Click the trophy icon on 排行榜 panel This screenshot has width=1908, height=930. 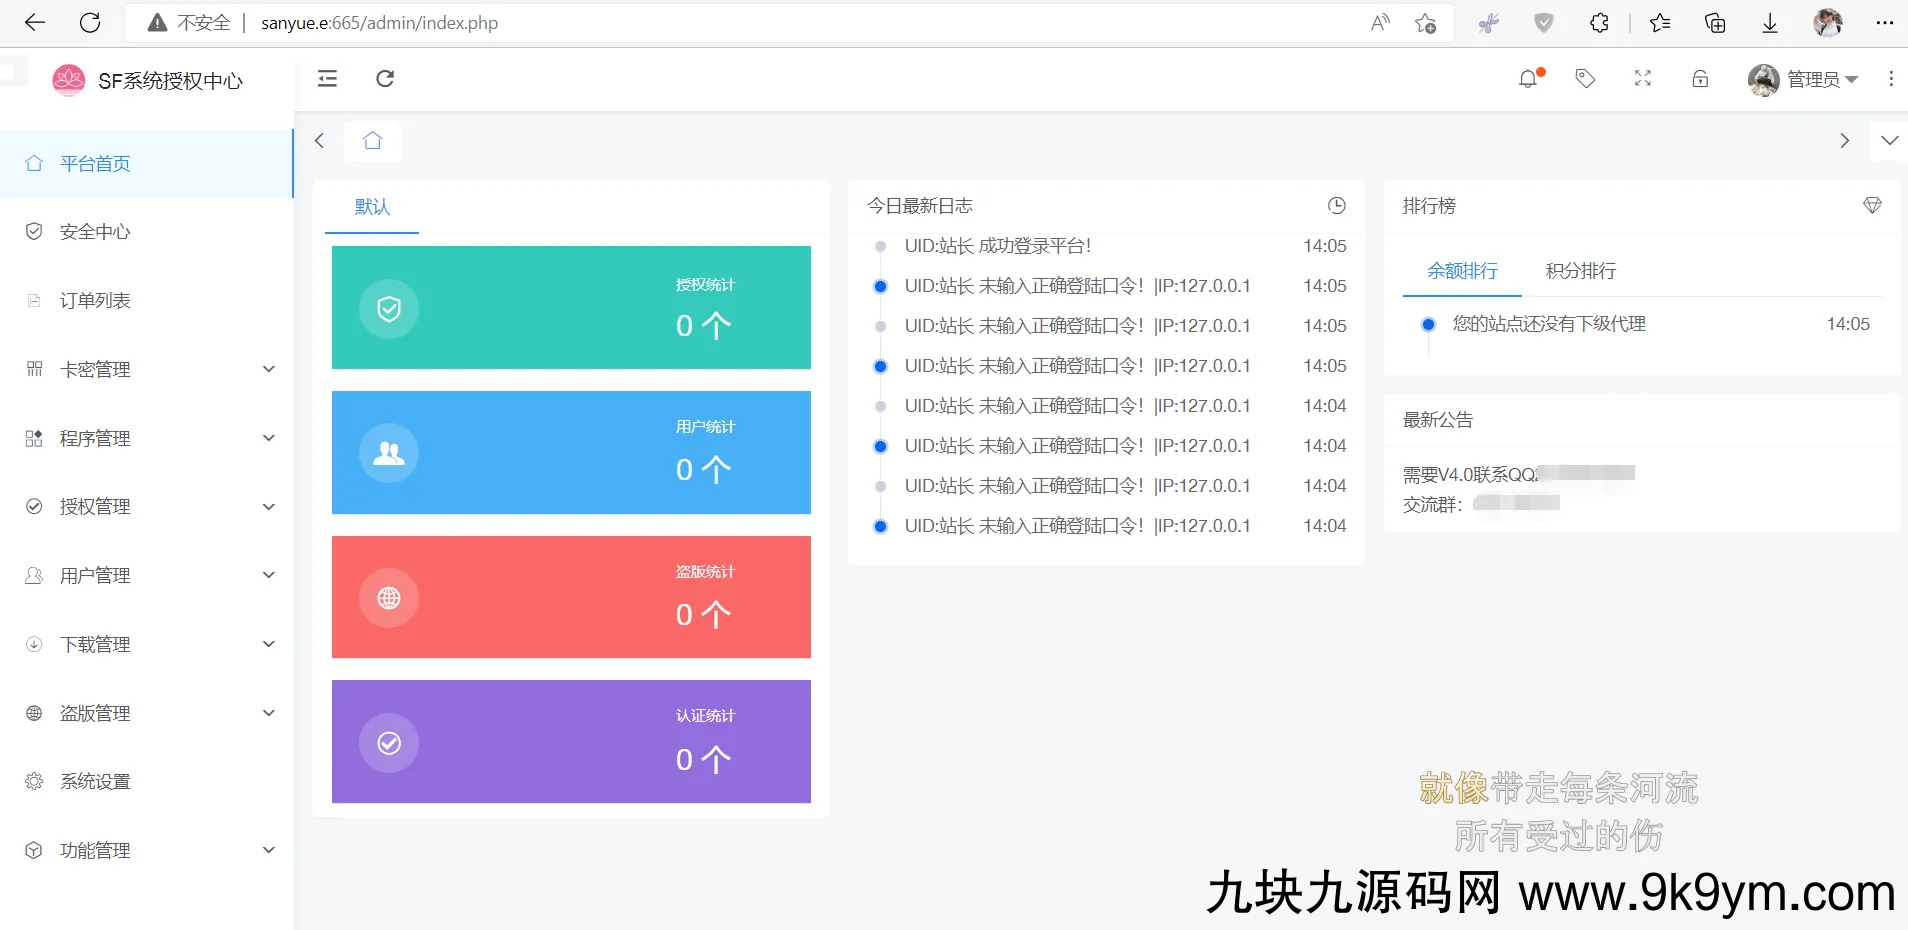click(x=1873, y=205)
